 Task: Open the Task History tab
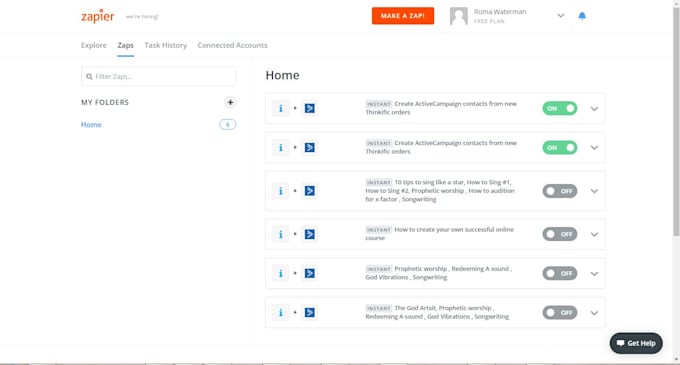coord(165,45)
